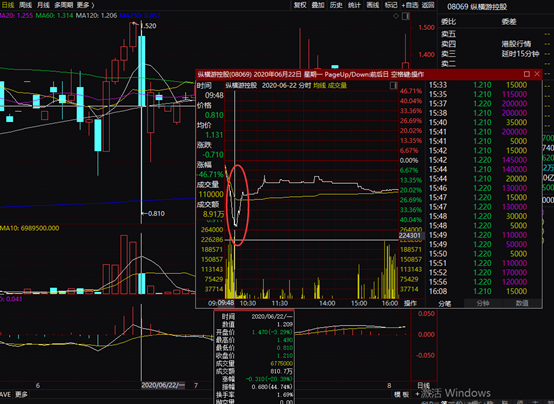Viewport: 554px width, 404px height.
Task: Switch to the 月线 monthly chart tab
Action: pos(43,5)
